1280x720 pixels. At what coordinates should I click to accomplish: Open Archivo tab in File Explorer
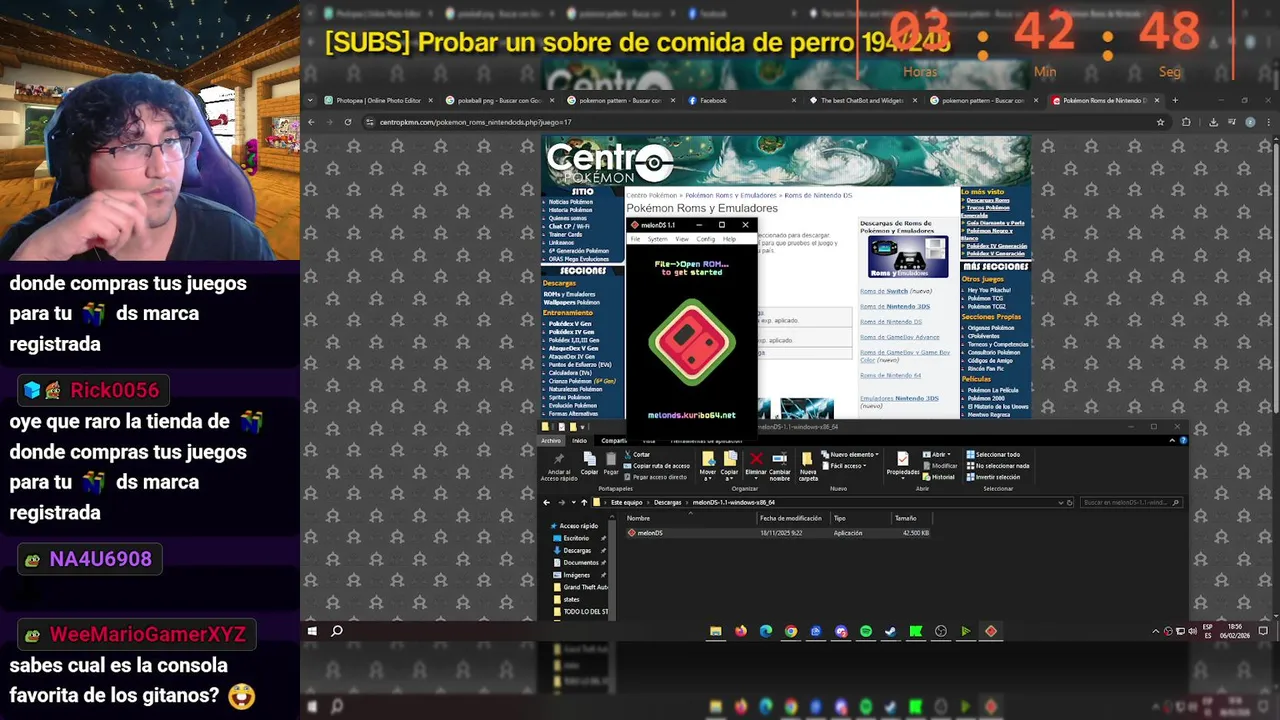(551, 441)
